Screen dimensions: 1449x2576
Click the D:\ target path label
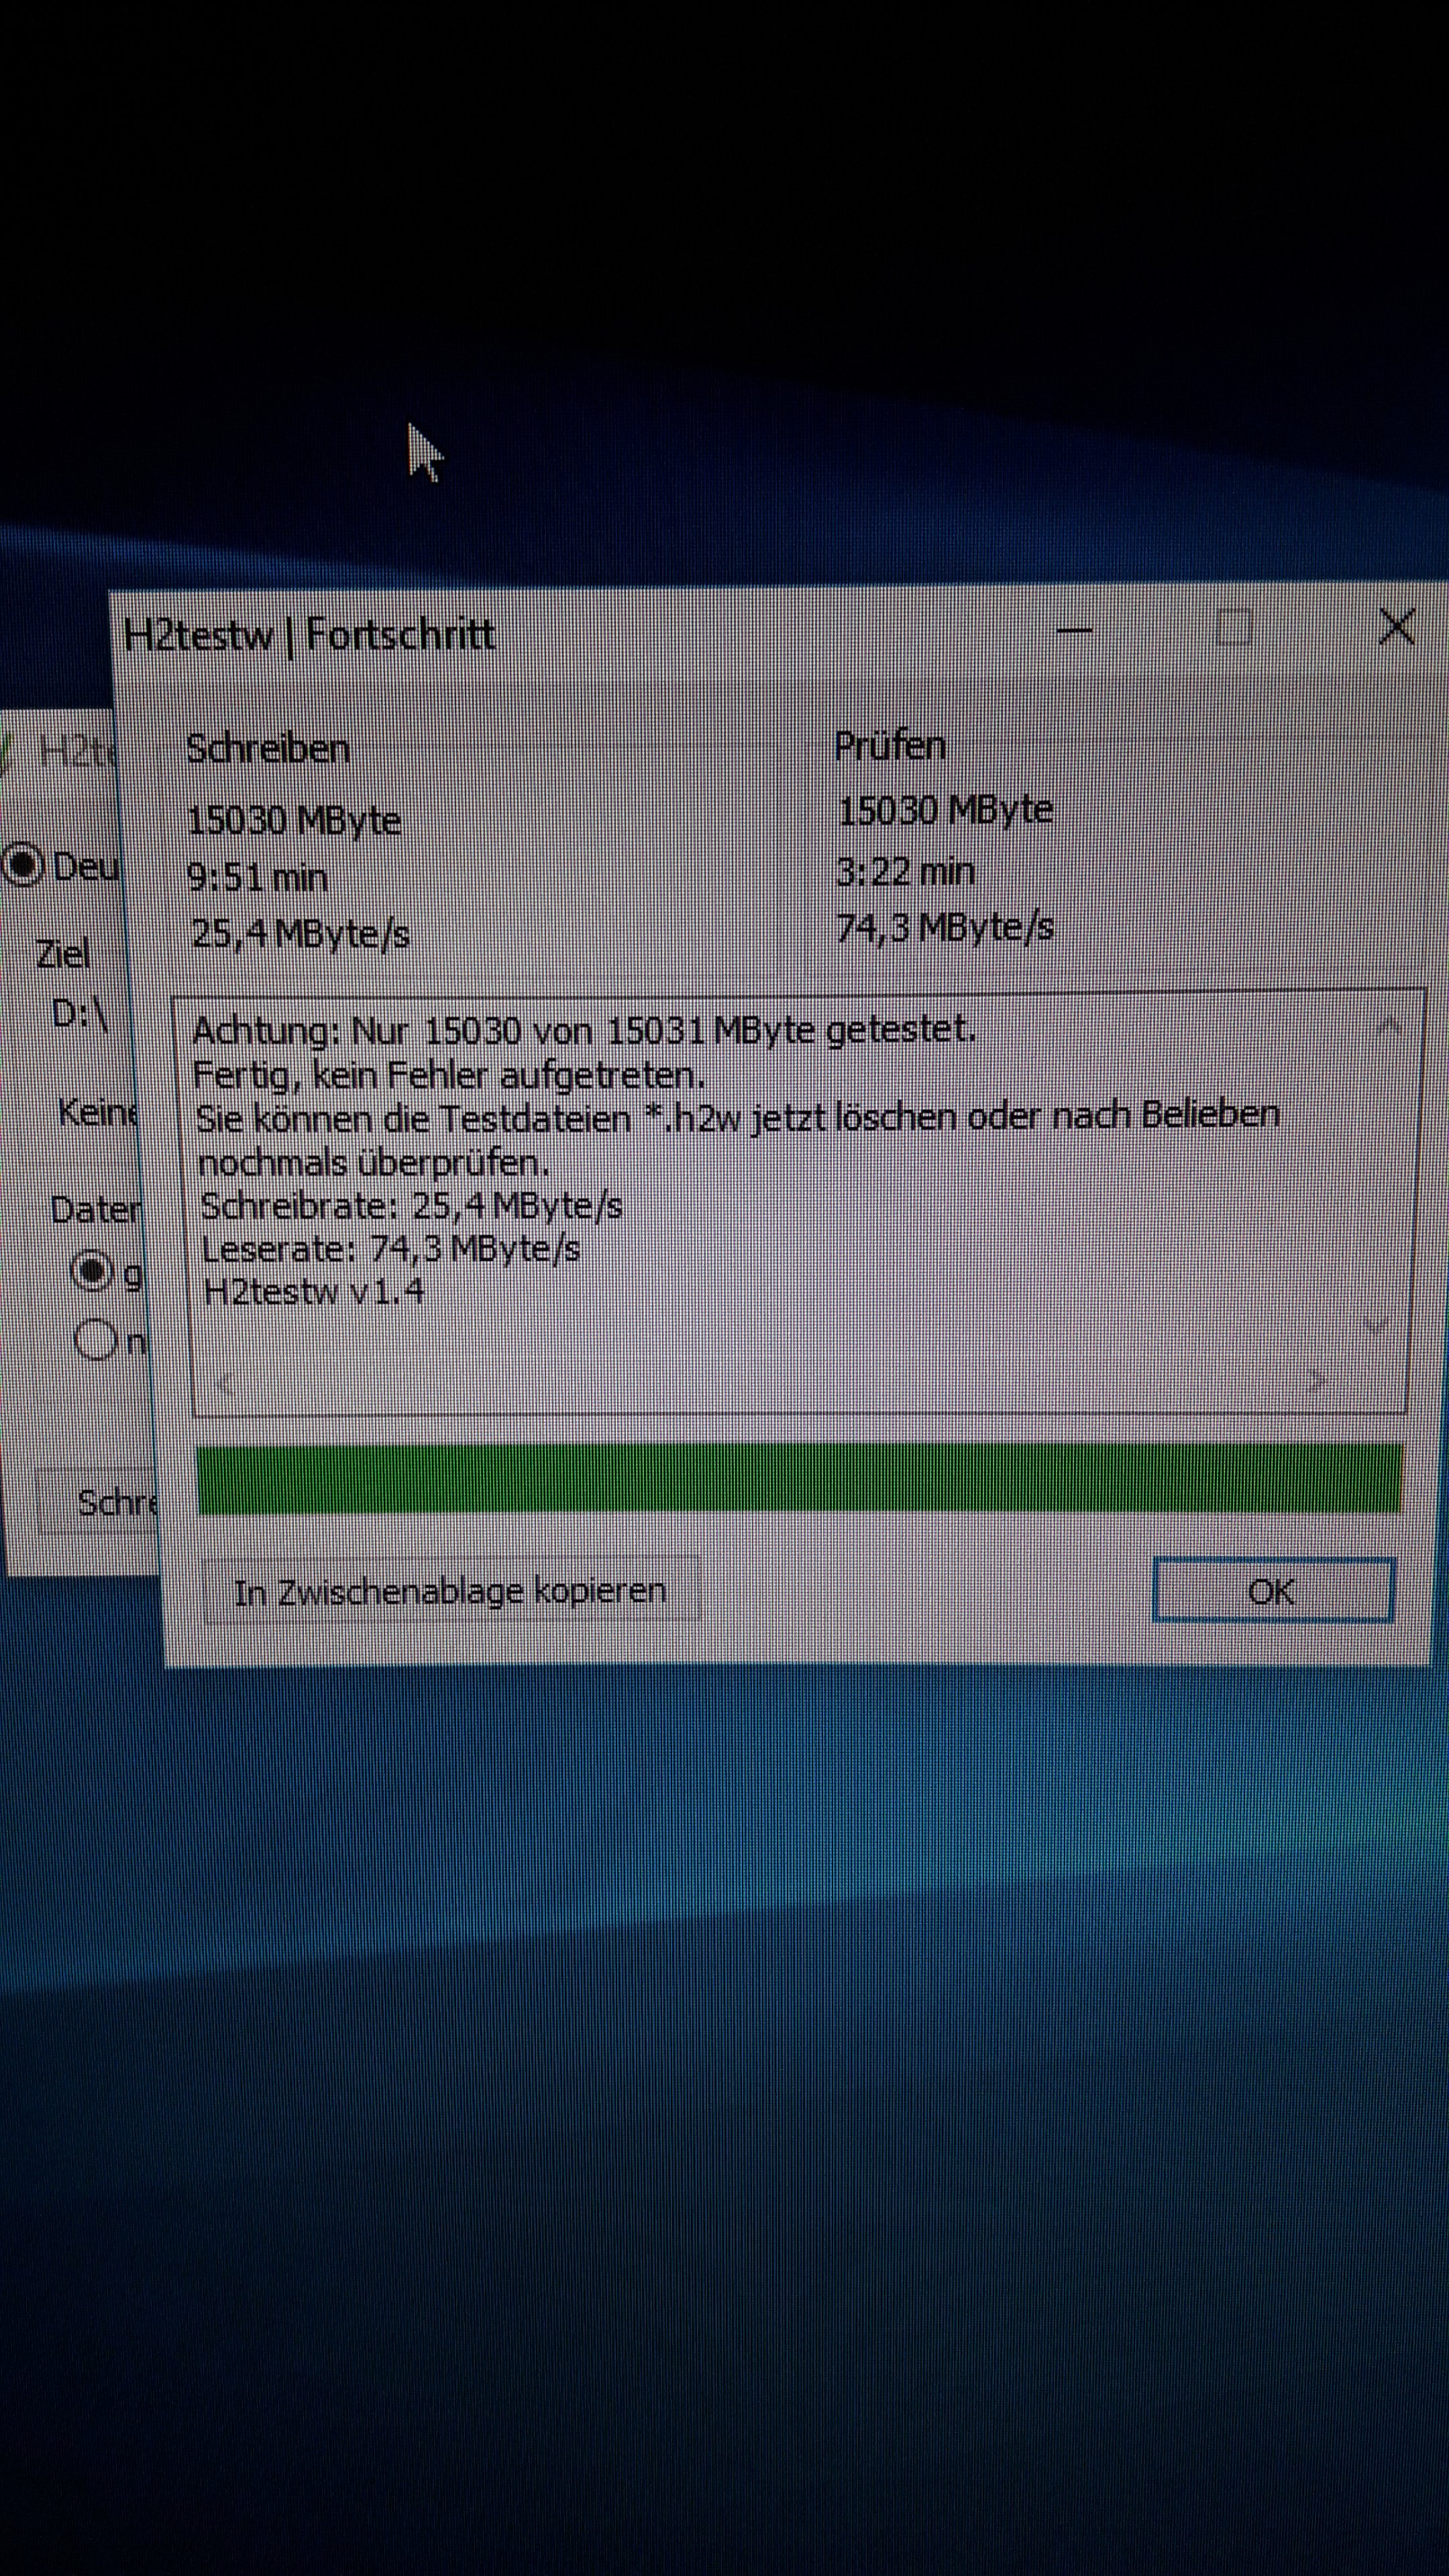tap(79, 1013)
